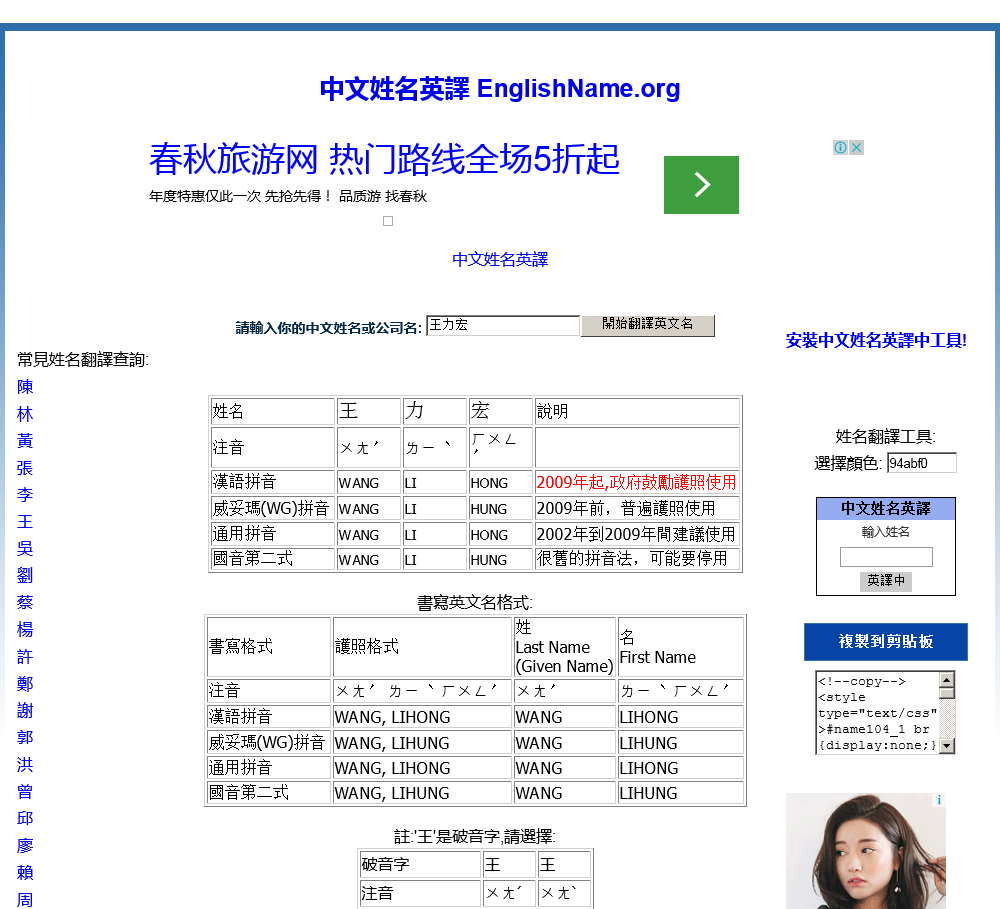Open the 中文姓名英譯 link below the ad
The image size is (1000, 909).
click(500, 259)
